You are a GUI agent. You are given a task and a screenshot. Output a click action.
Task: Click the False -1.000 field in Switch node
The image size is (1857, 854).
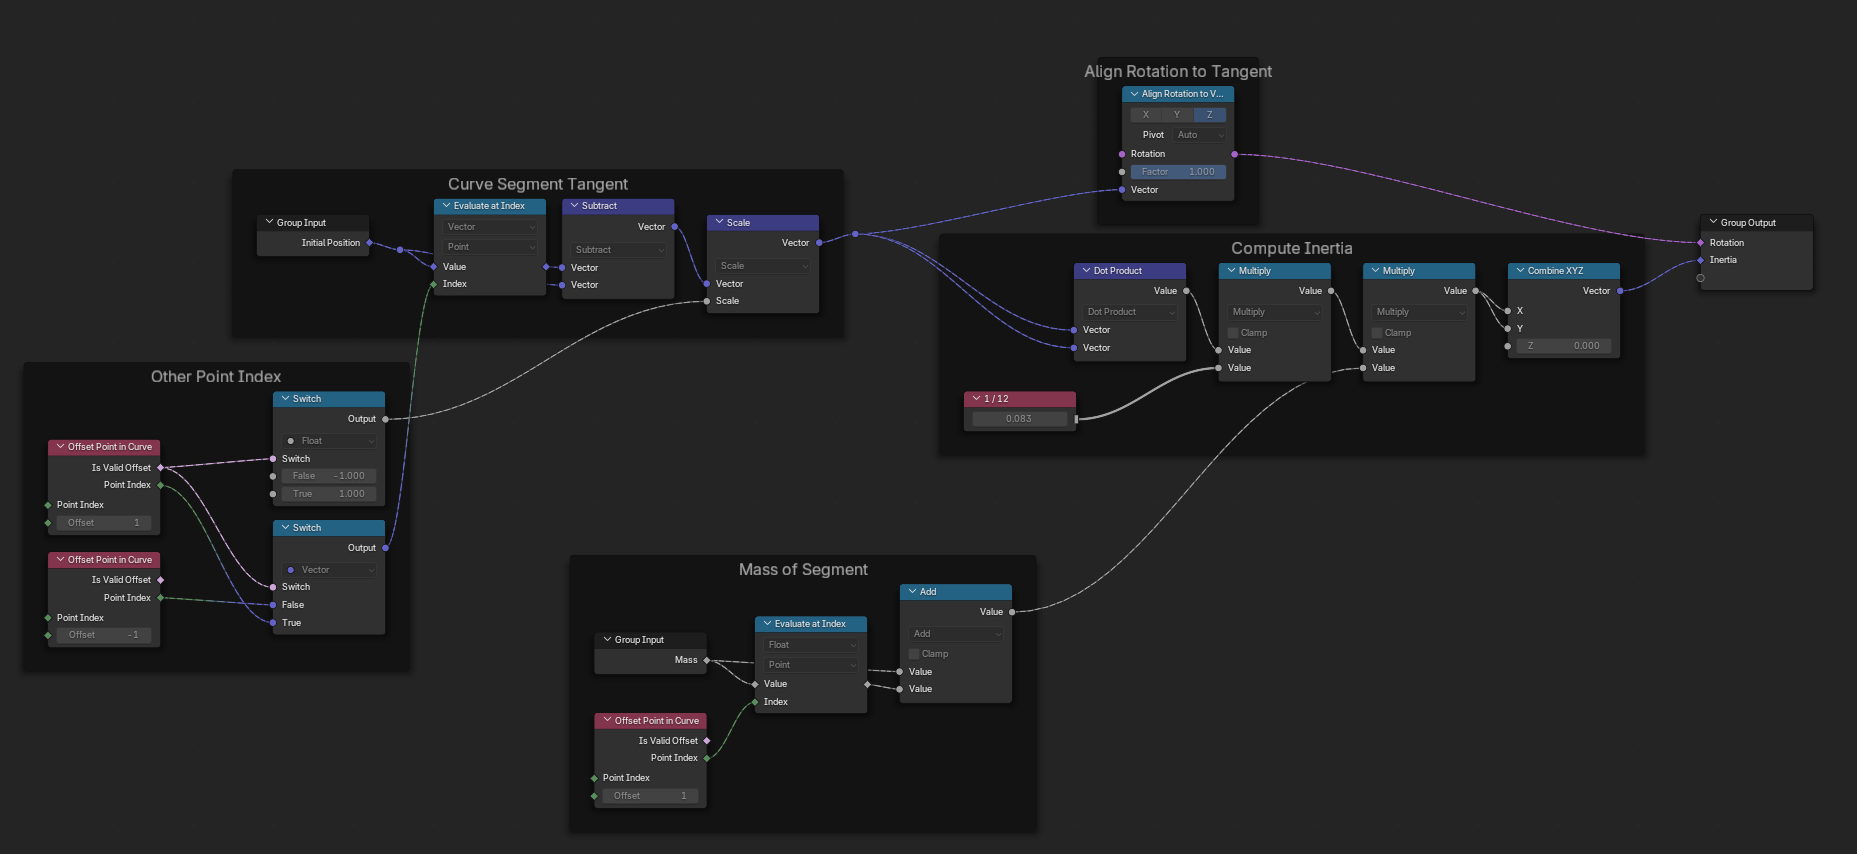tap(329, 476)
